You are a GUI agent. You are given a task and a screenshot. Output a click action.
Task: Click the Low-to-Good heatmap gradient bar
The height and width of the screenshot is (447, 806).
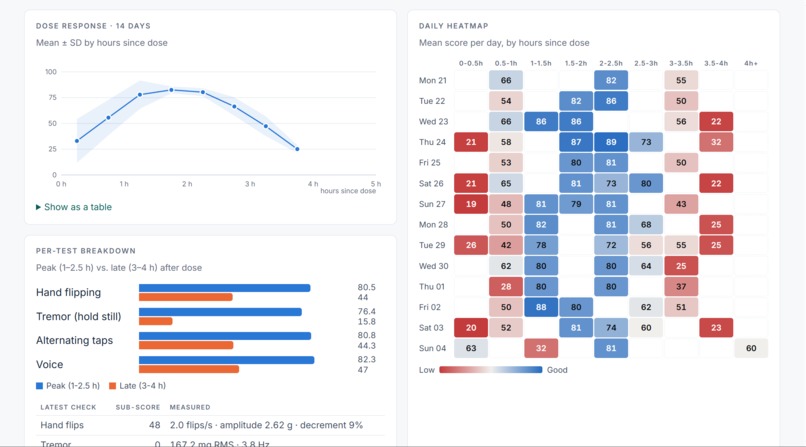491,370
